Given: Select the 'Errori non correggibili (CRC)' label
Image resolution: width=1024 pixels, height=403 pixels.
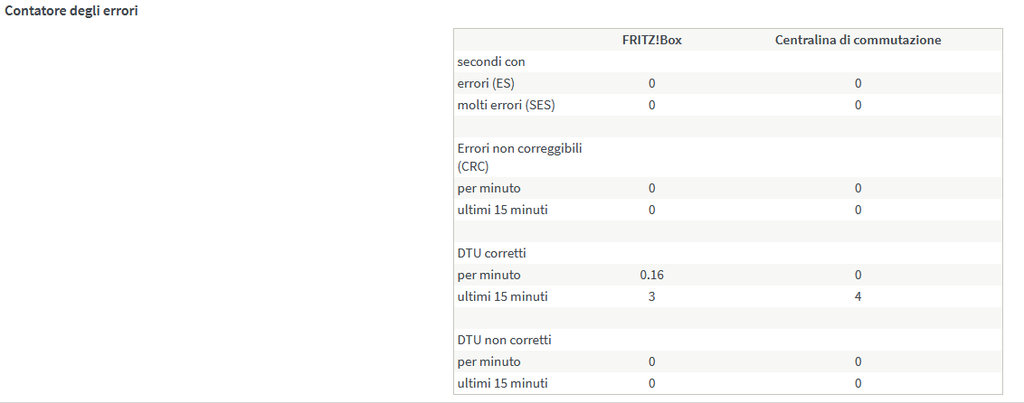Looking at the screenshot, I should [x=519, y=157].
